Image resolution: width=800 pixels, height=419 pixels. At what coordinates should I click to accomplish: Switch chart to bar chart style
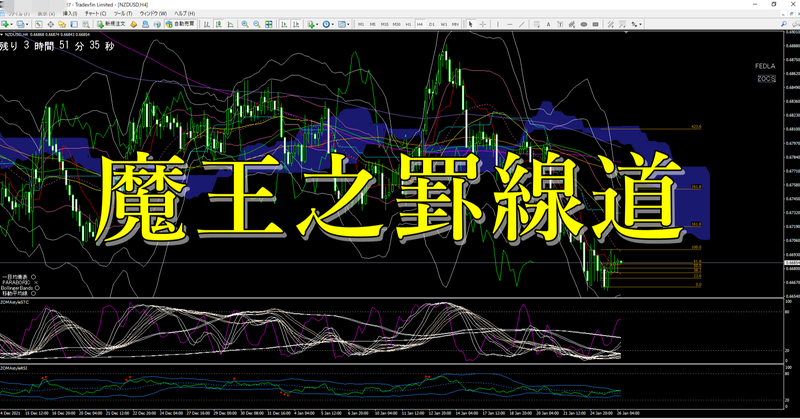[x=207, y=24]
